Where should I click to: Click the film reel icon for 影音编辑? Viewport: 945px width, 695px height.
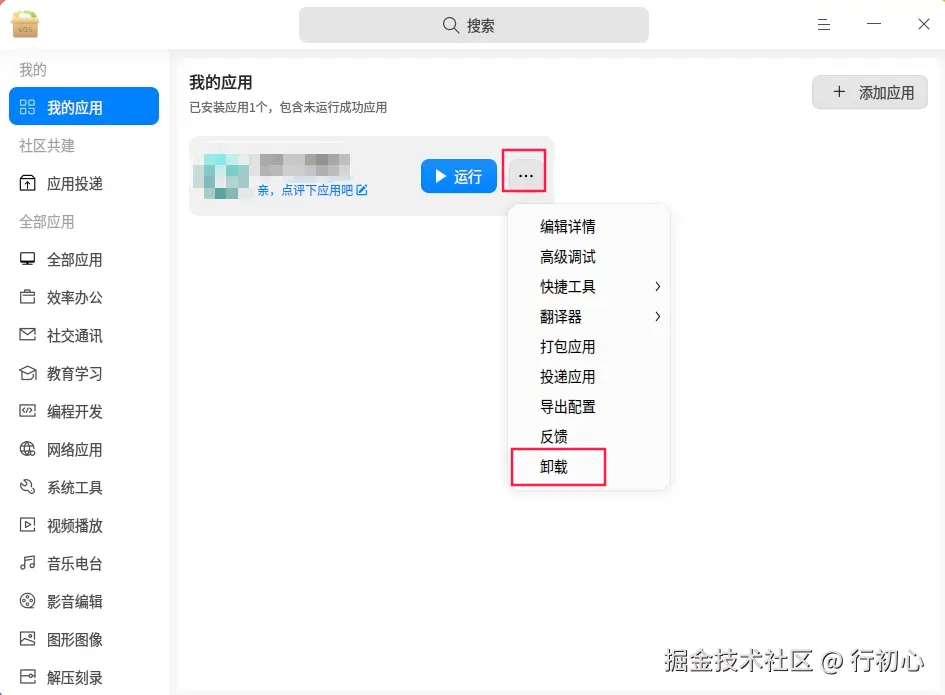pyautogui.click(x=28, y=601)
